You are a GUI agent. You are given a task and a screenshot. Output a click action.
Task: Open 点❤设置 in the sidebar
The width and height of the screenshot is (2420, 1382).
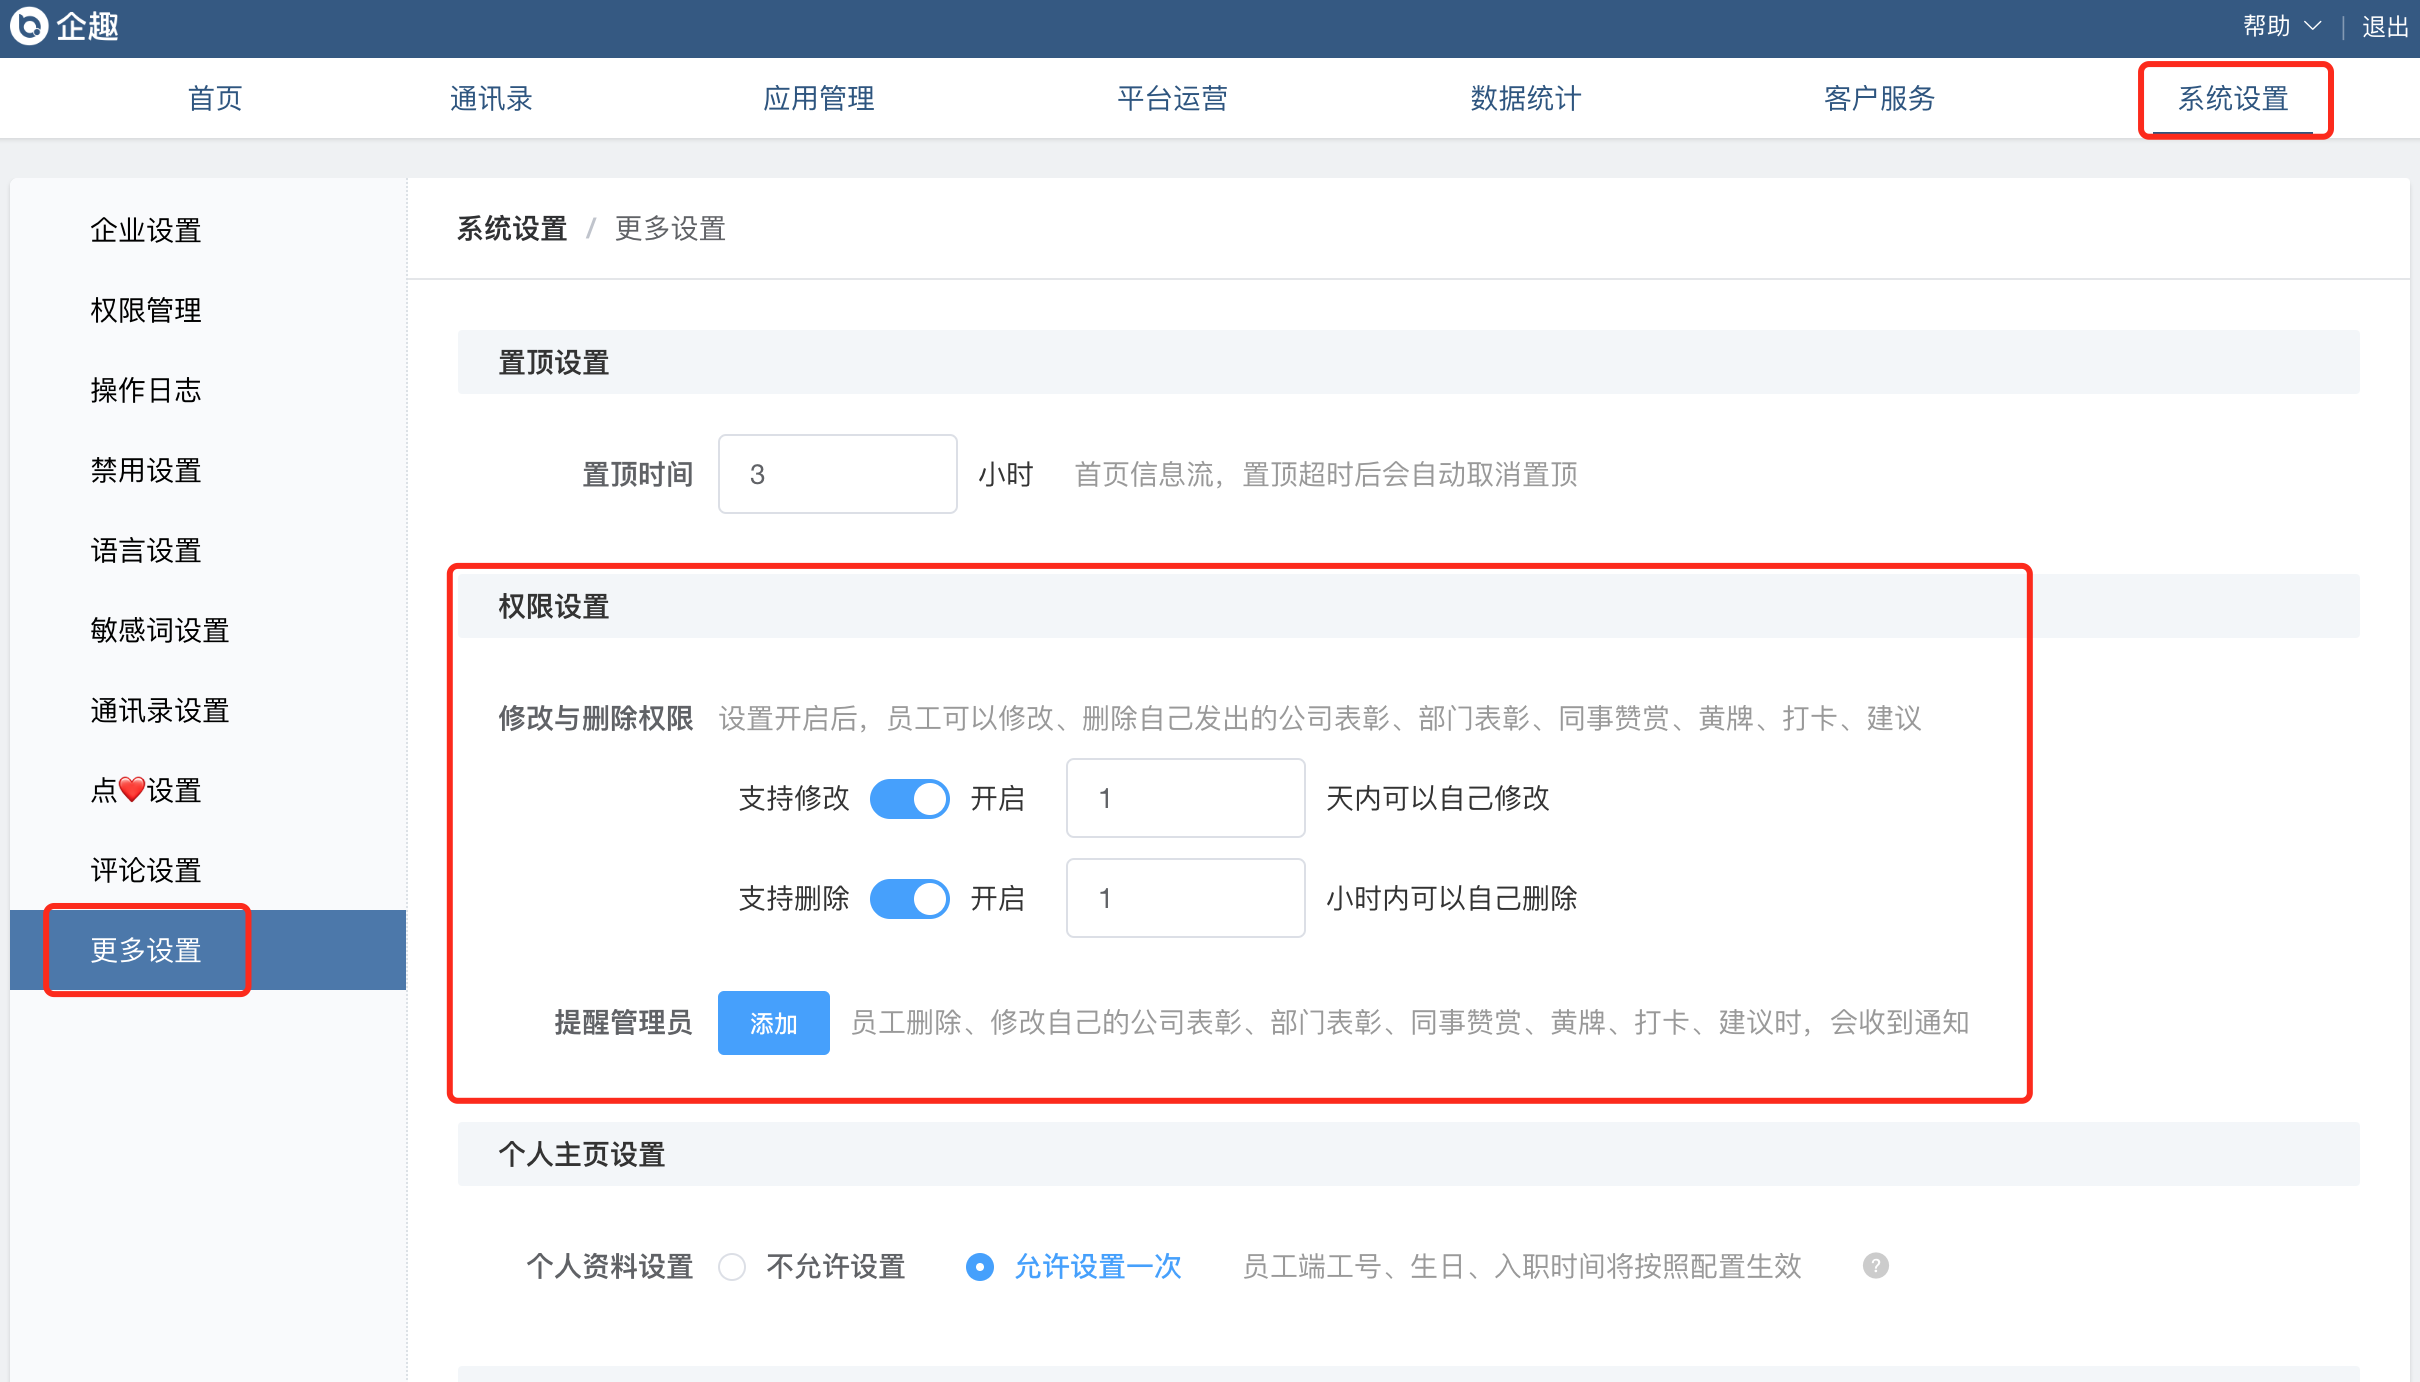coord(146,790)
